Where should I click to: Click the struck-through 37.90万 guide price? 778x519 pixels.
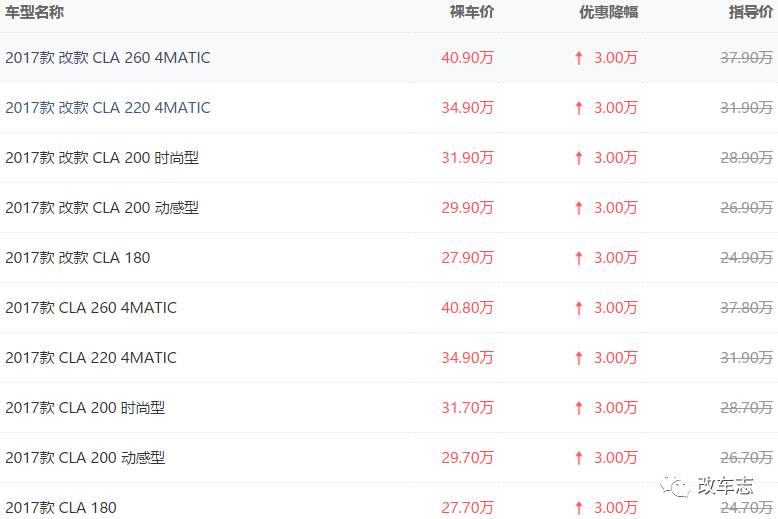click(747, 58)
